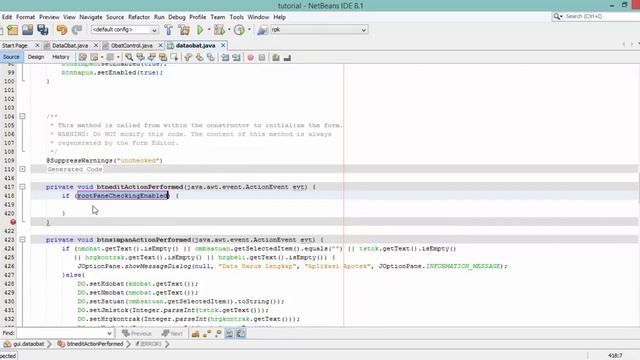
Task: Click the Undo arrow icon
Action: [62, 30]
